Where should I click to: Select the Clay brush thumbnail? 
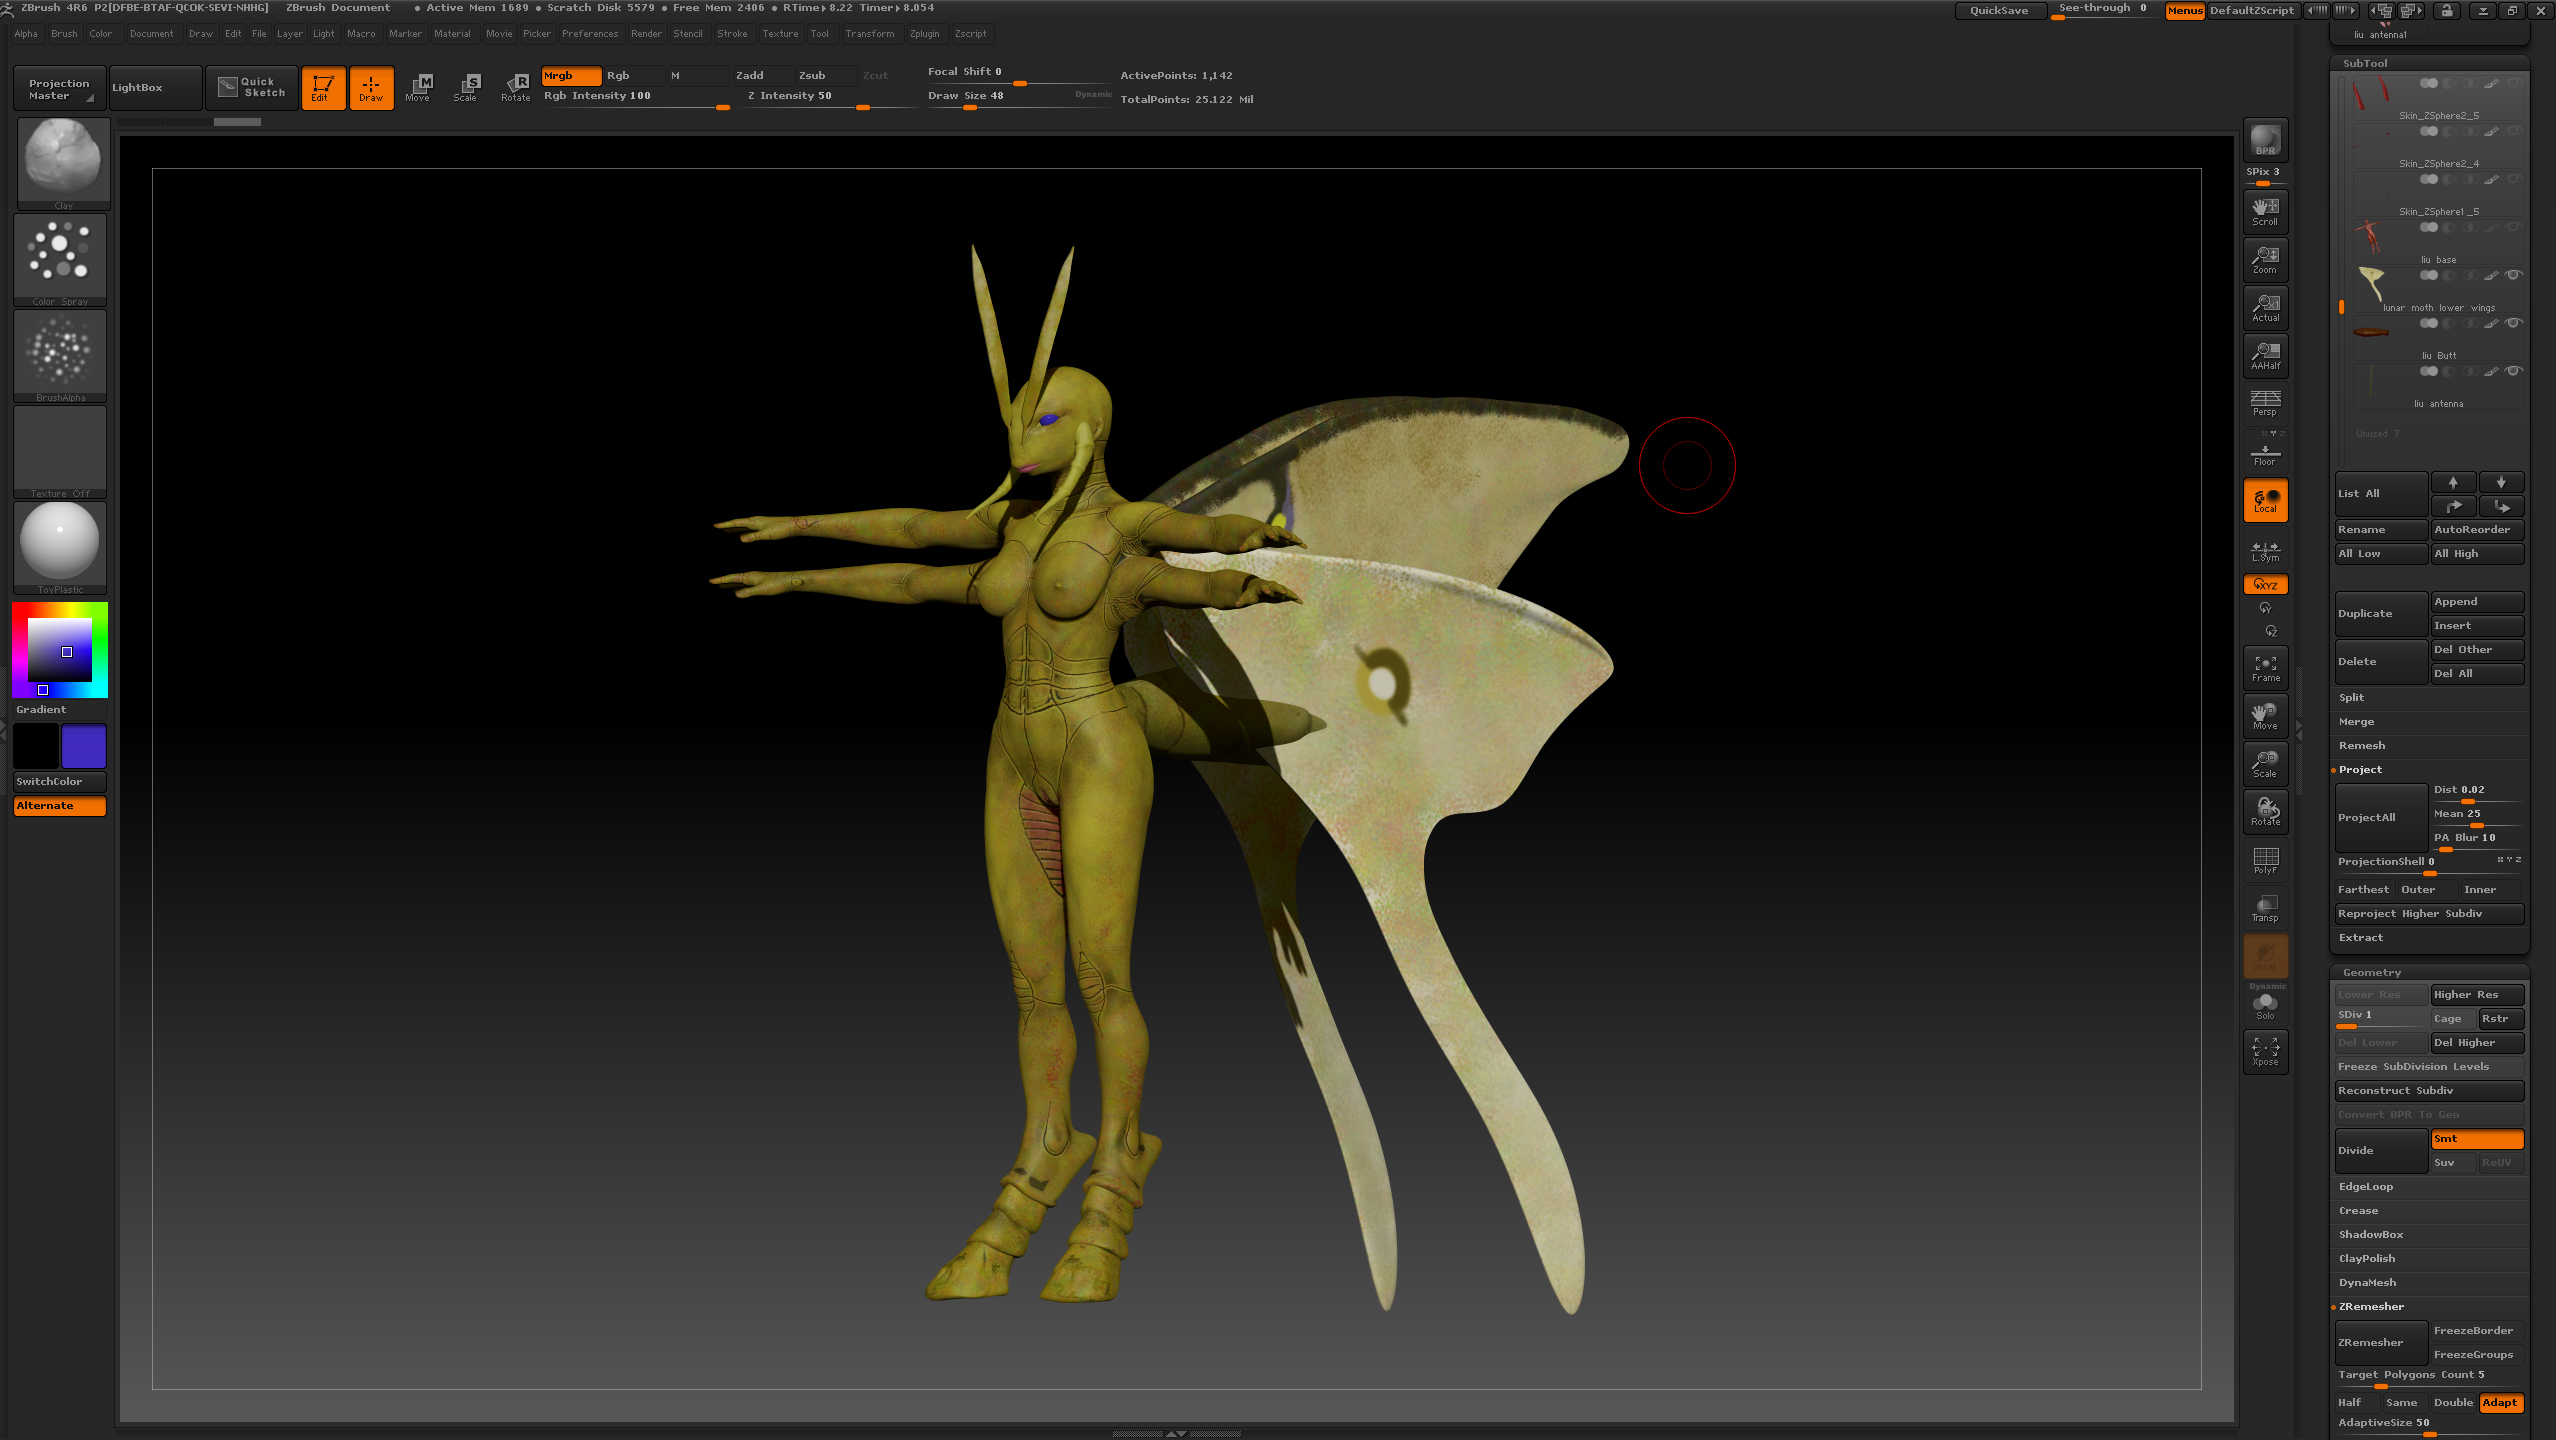point(63,160)
